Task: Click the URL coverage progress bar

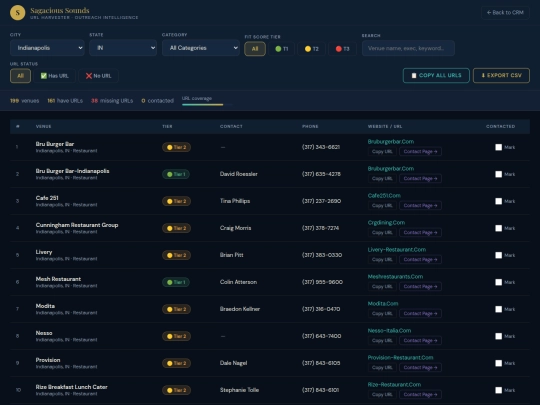Action: coord(208,104)
